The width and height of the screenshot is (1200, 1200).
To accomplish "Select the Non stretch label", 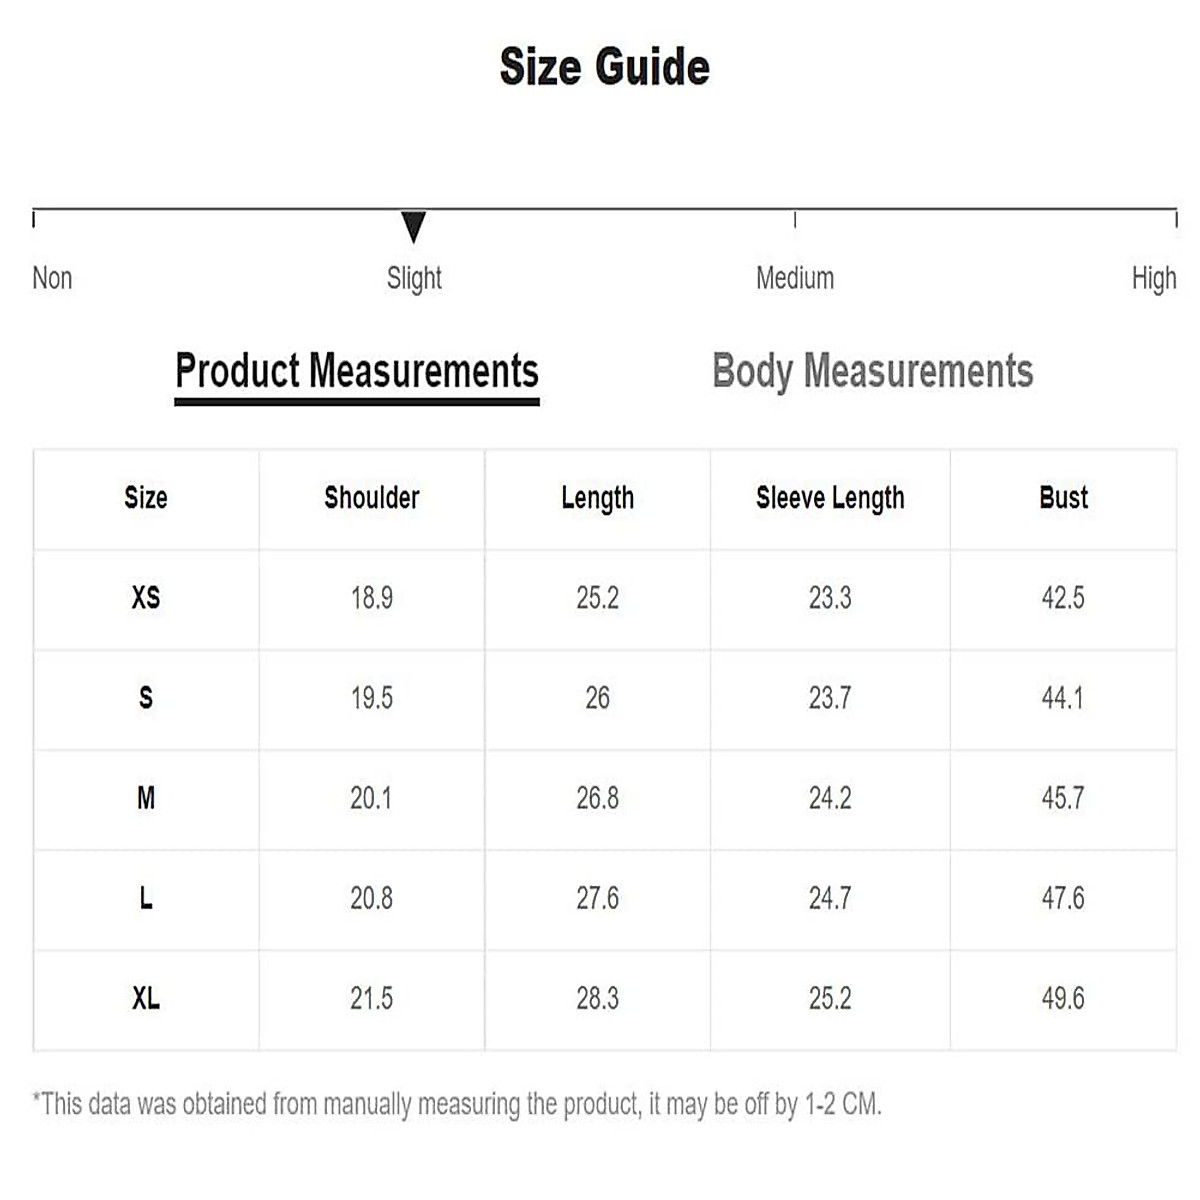I will (52, 278).
